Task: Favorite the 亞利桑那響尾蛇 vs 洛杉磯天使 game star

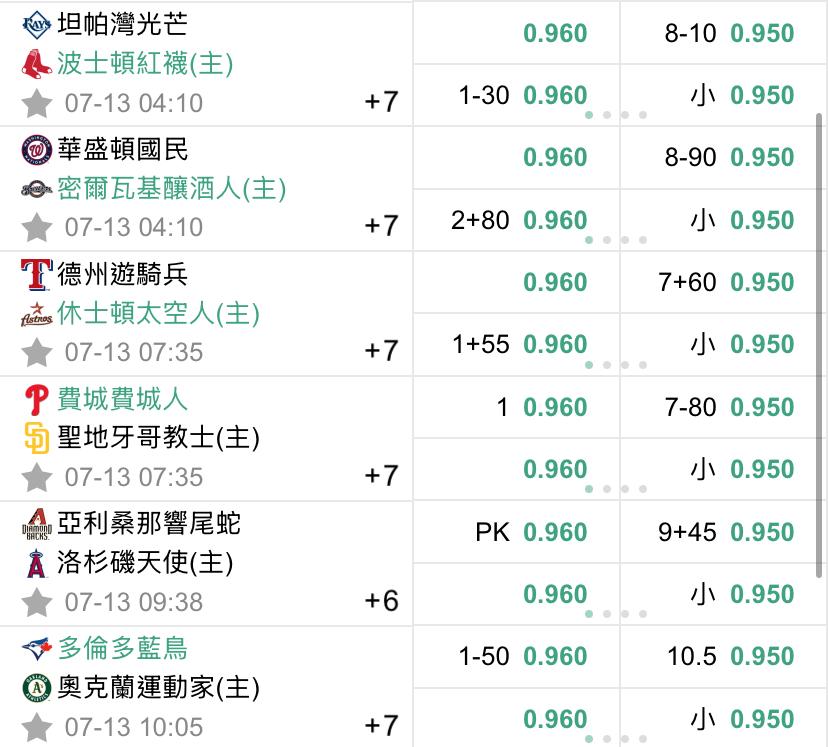Action: tap(37, 602)
